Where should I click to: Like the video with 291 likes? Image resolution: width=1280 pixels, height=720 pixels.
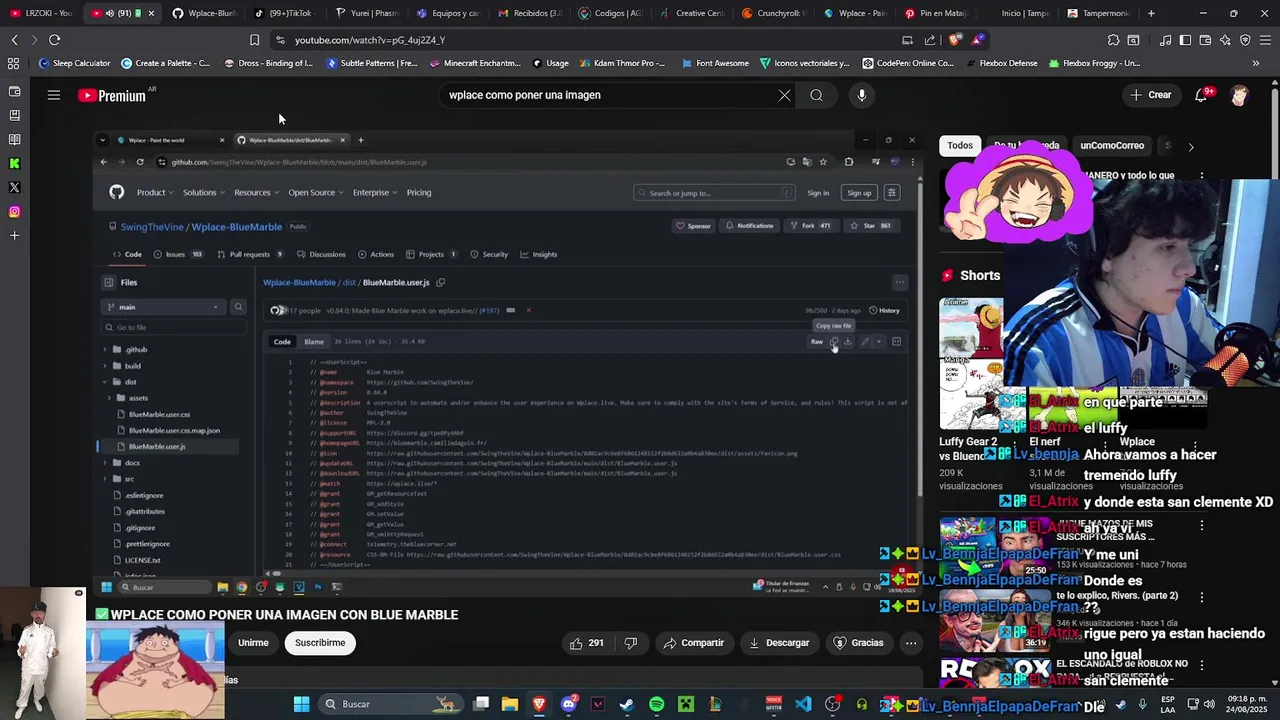pyautogui.click(x=586, y=643)
